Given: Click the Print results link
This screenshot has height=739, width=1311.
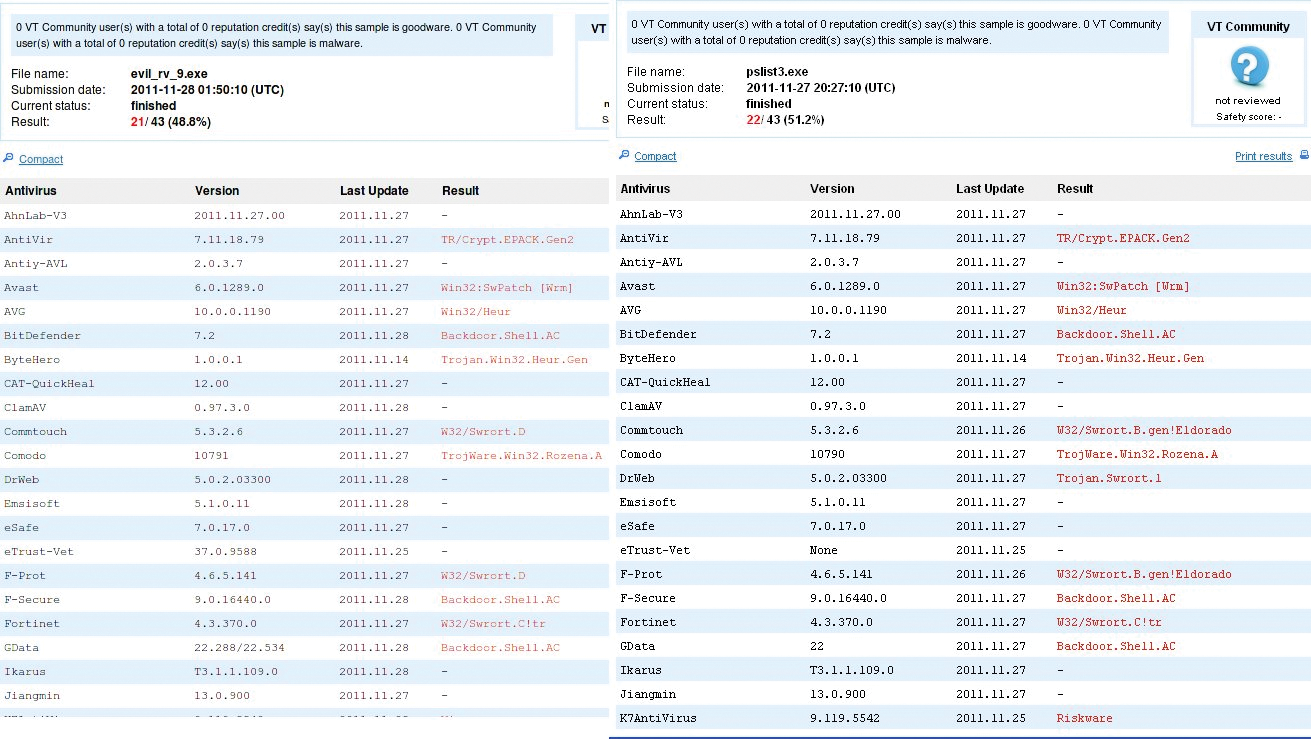Looking at the screenshot, I should point(1263,156).
